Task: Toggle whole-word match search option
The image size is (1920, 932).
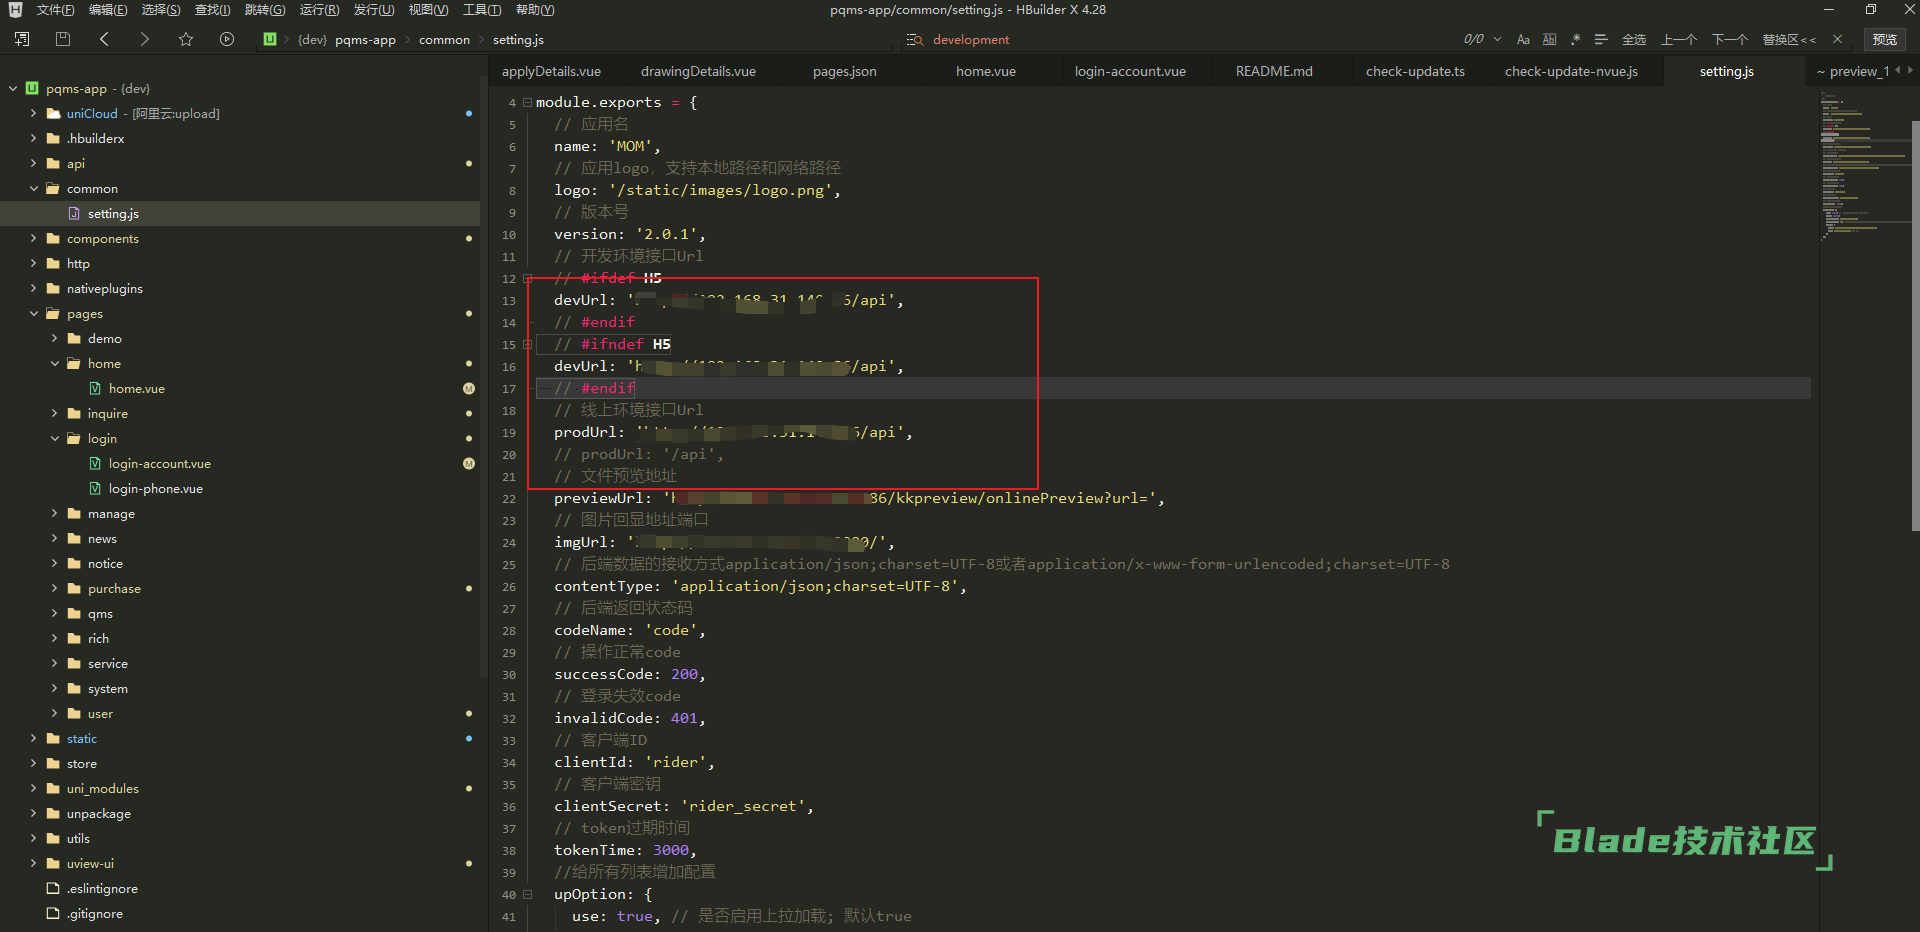Action: (1549, 40)
